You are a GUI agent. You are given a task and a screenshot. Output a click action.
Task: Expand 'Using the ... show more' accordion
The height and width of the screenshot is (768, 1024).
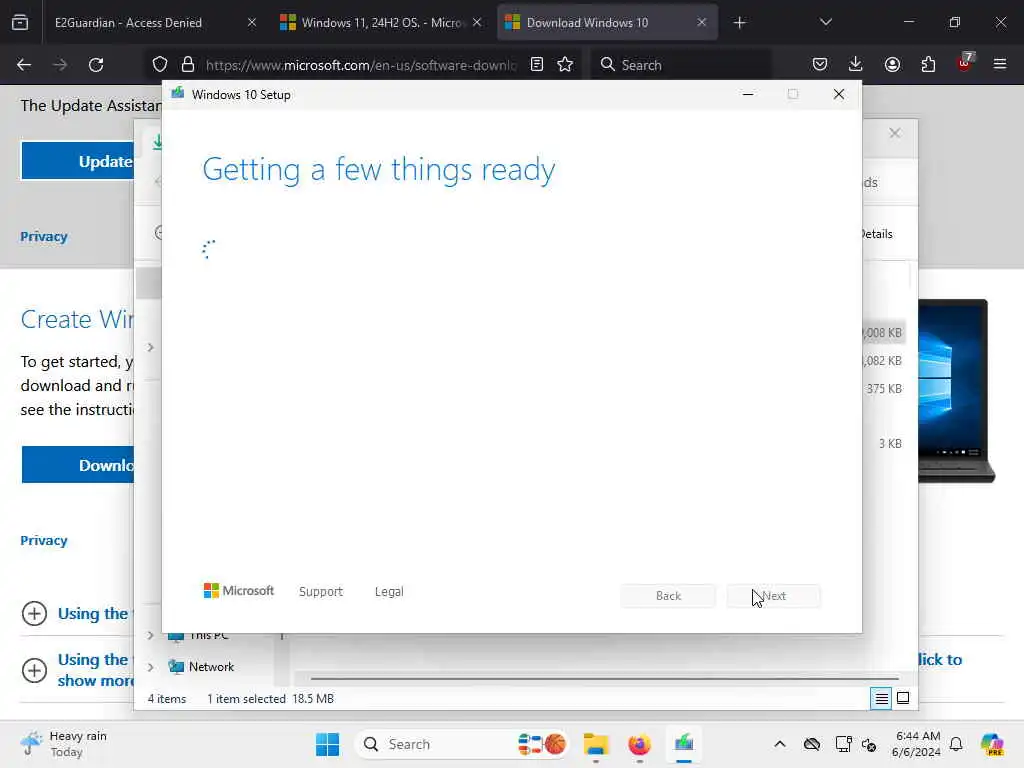34,670
